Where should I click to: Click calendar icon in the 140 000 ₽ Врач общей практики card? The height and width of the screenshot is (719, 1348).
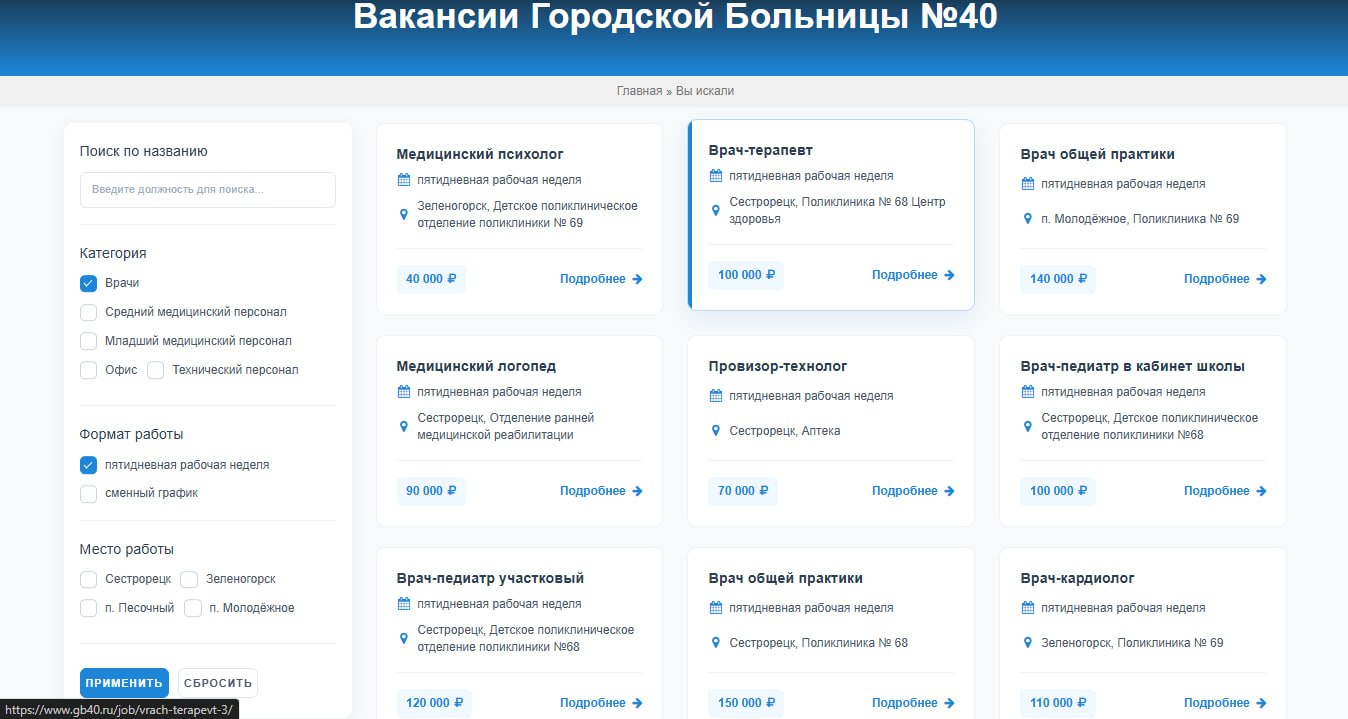click(1028, 184)
